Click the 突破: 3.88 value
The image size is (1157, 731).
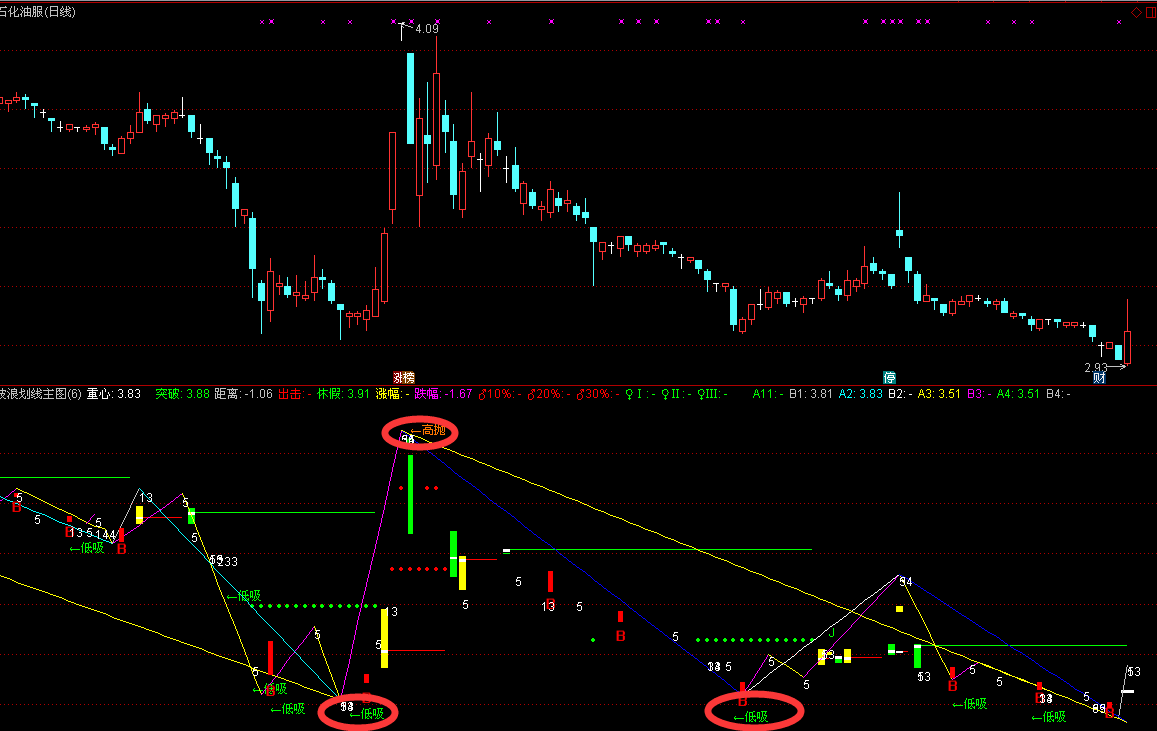click(182, 394)
